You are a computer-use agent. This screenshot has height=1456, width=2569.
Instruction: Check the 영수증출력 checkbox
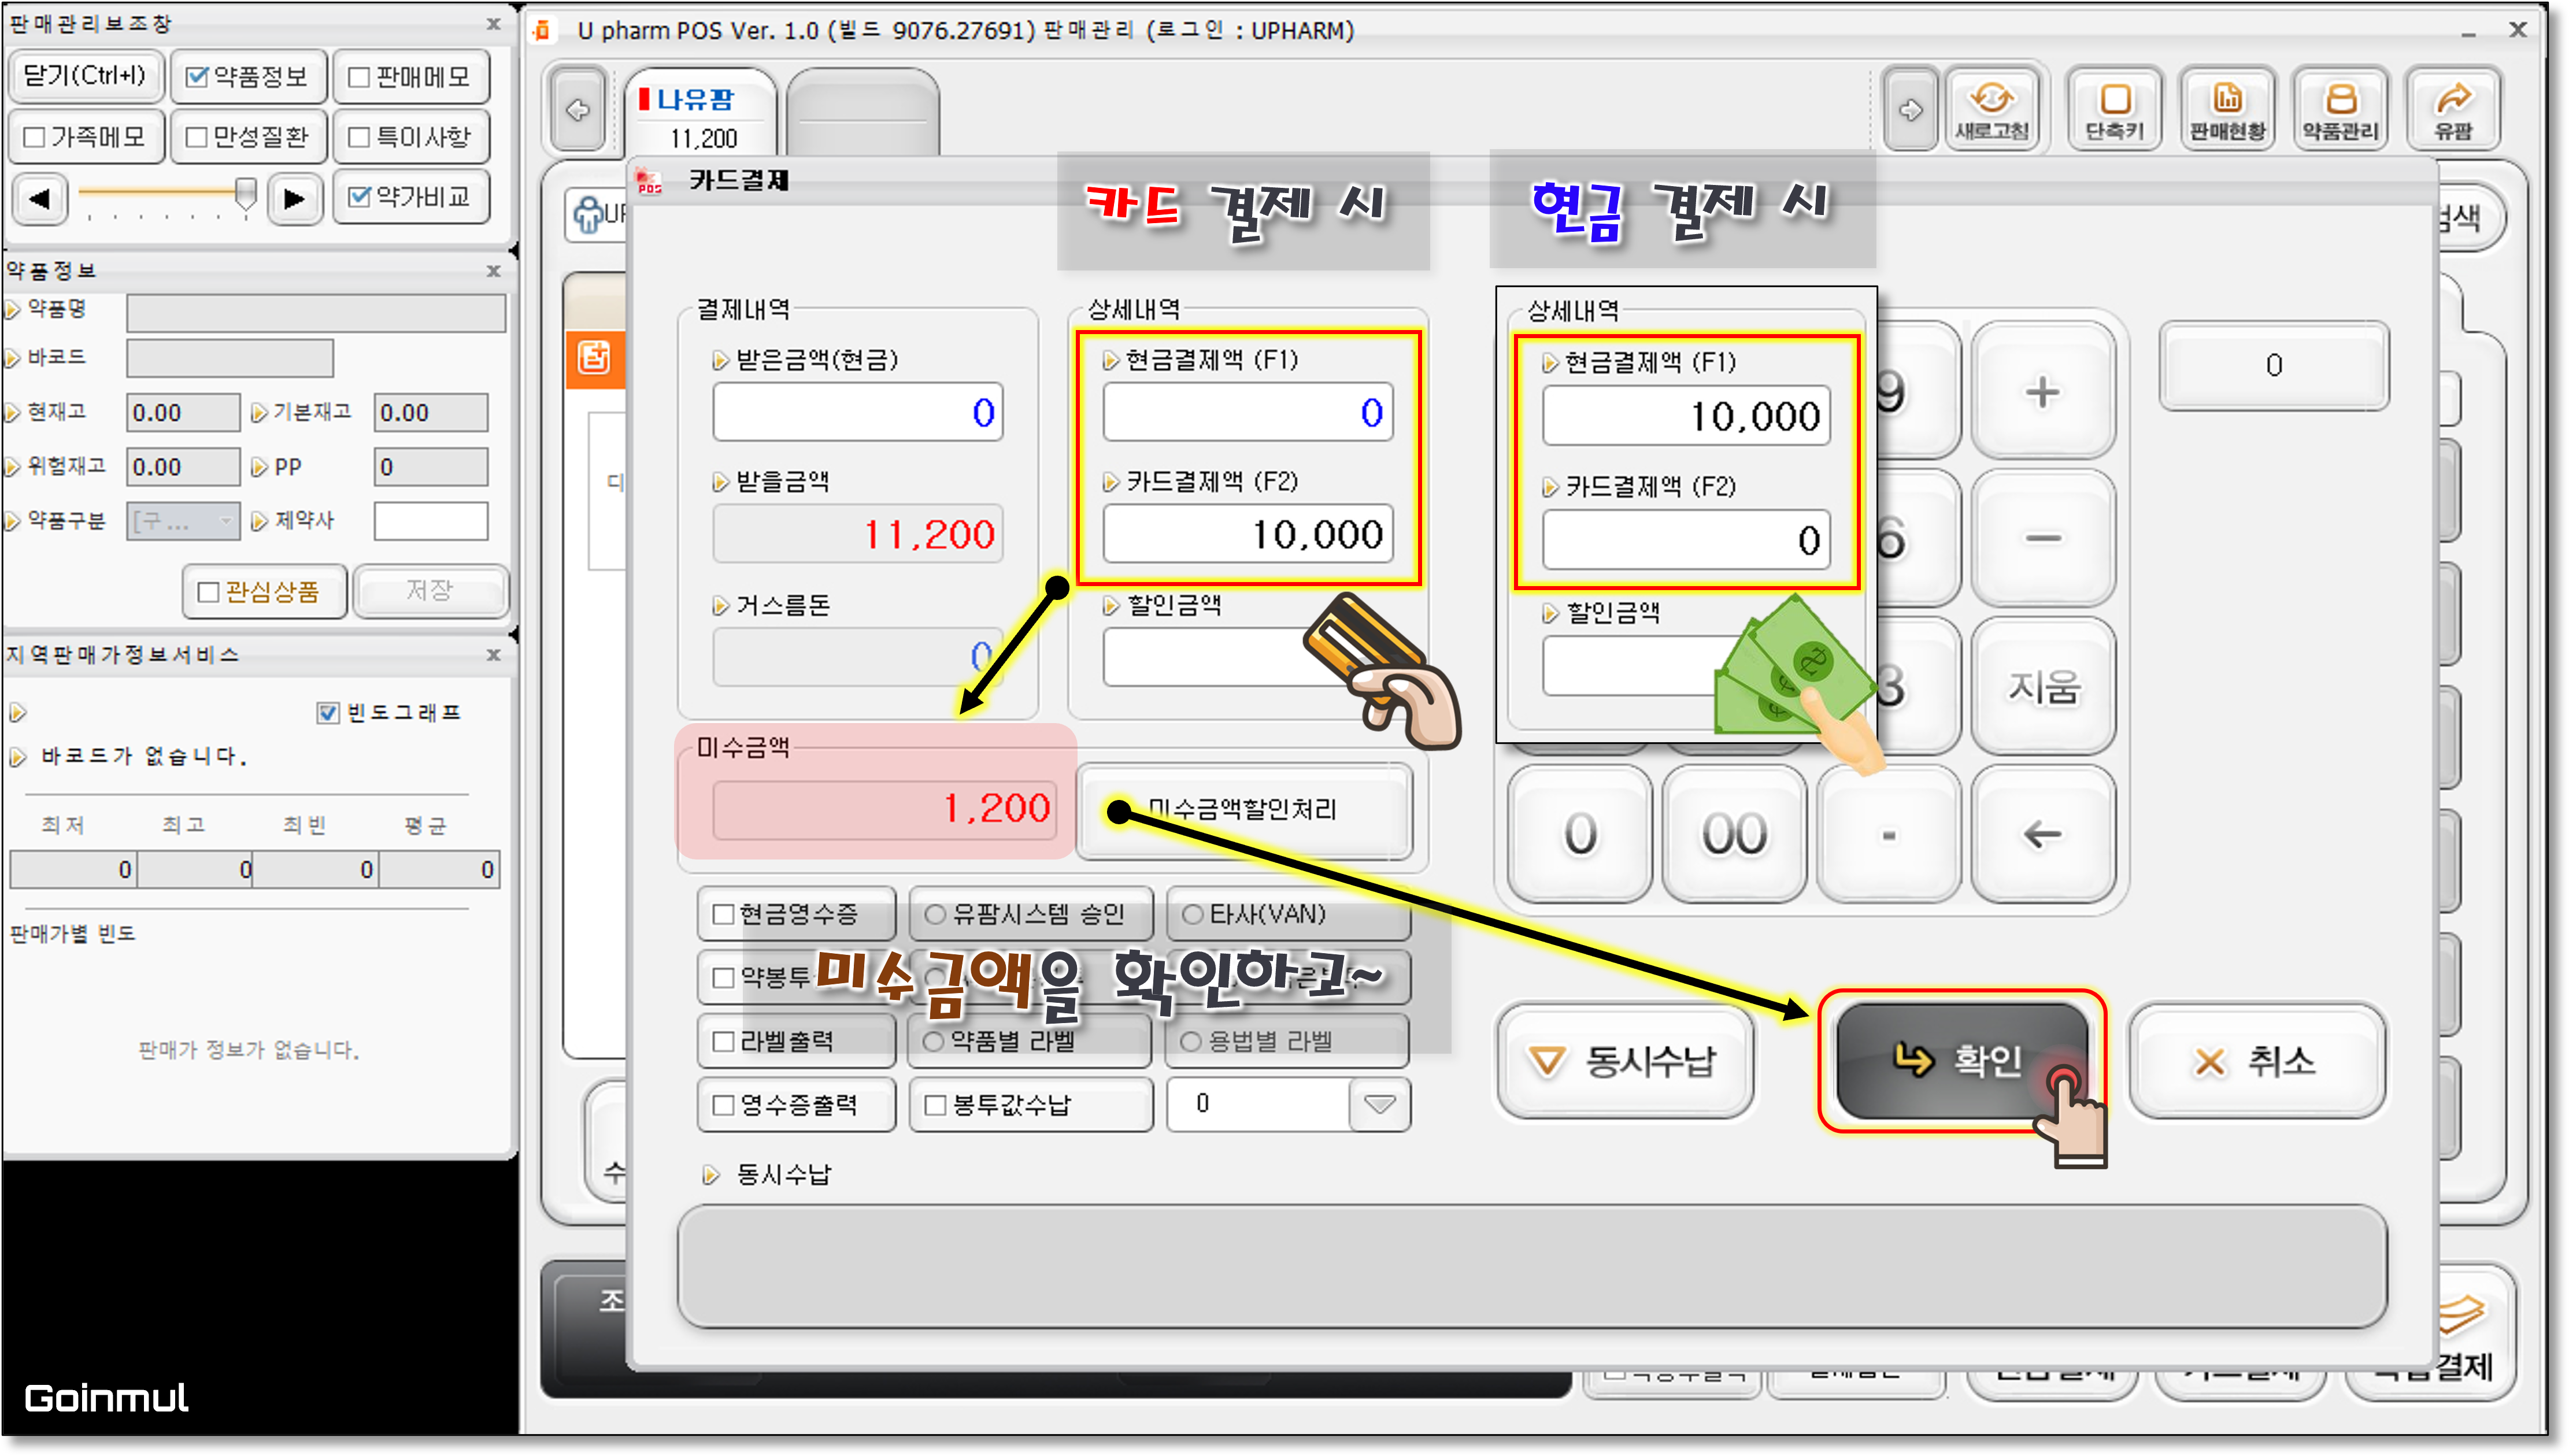(x=723, y=1105)
